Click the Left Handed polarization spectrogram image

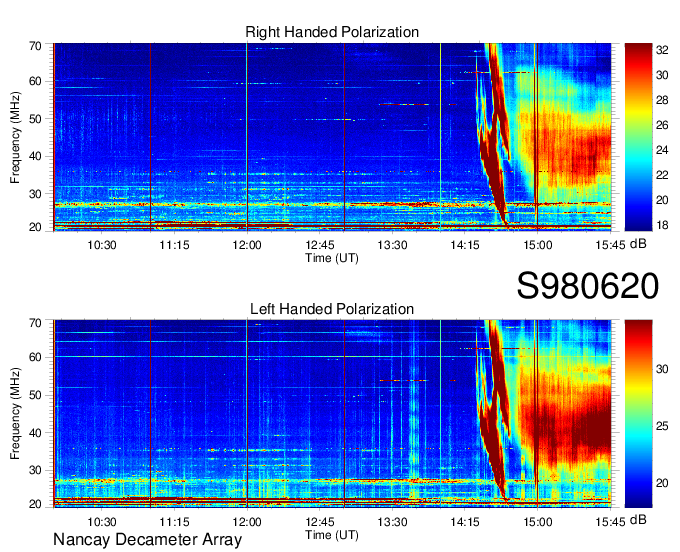(x=332, y=414)
